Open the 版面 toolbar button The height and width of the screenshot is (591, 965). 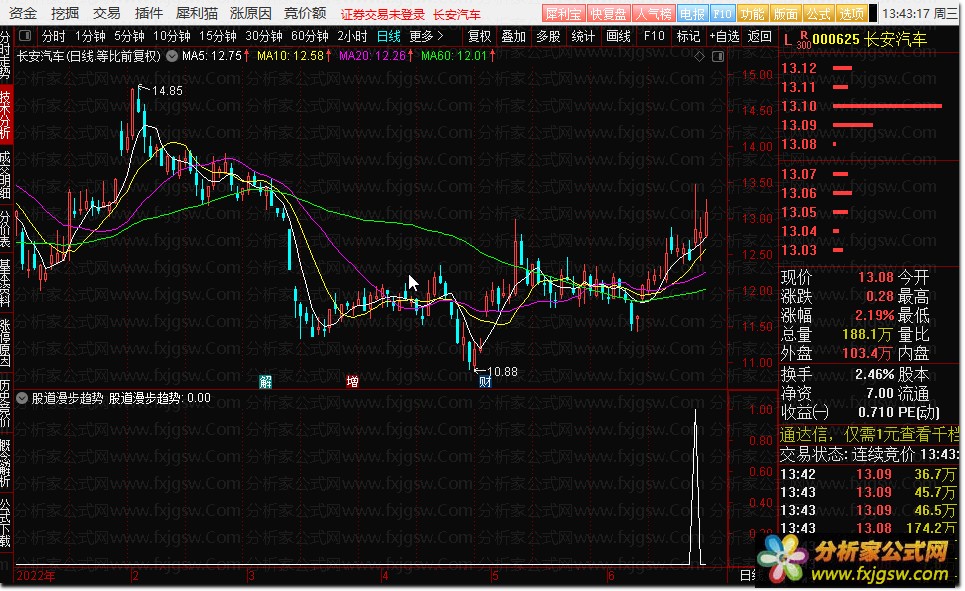click(785, 13)
